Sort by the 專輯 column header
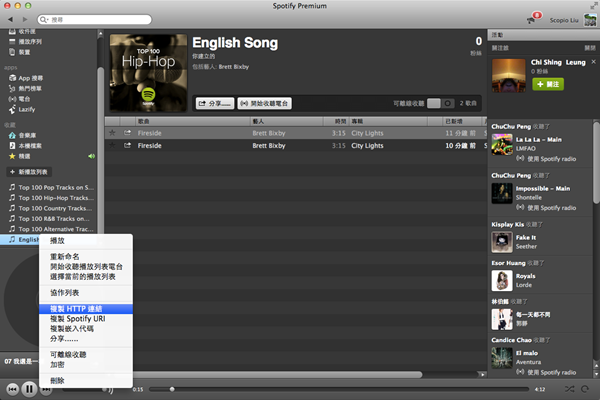Image resolution: width=600 pixels, height=400 pixels. 388,121
